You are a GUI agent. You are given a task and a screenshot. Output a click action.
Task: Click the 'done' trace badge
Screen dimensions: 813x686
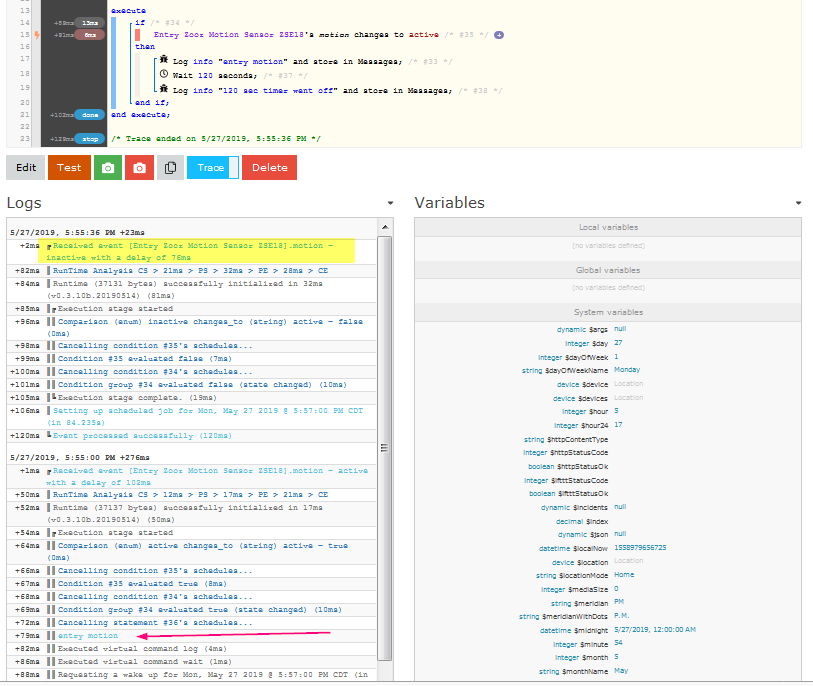click(x=90, y=115)
